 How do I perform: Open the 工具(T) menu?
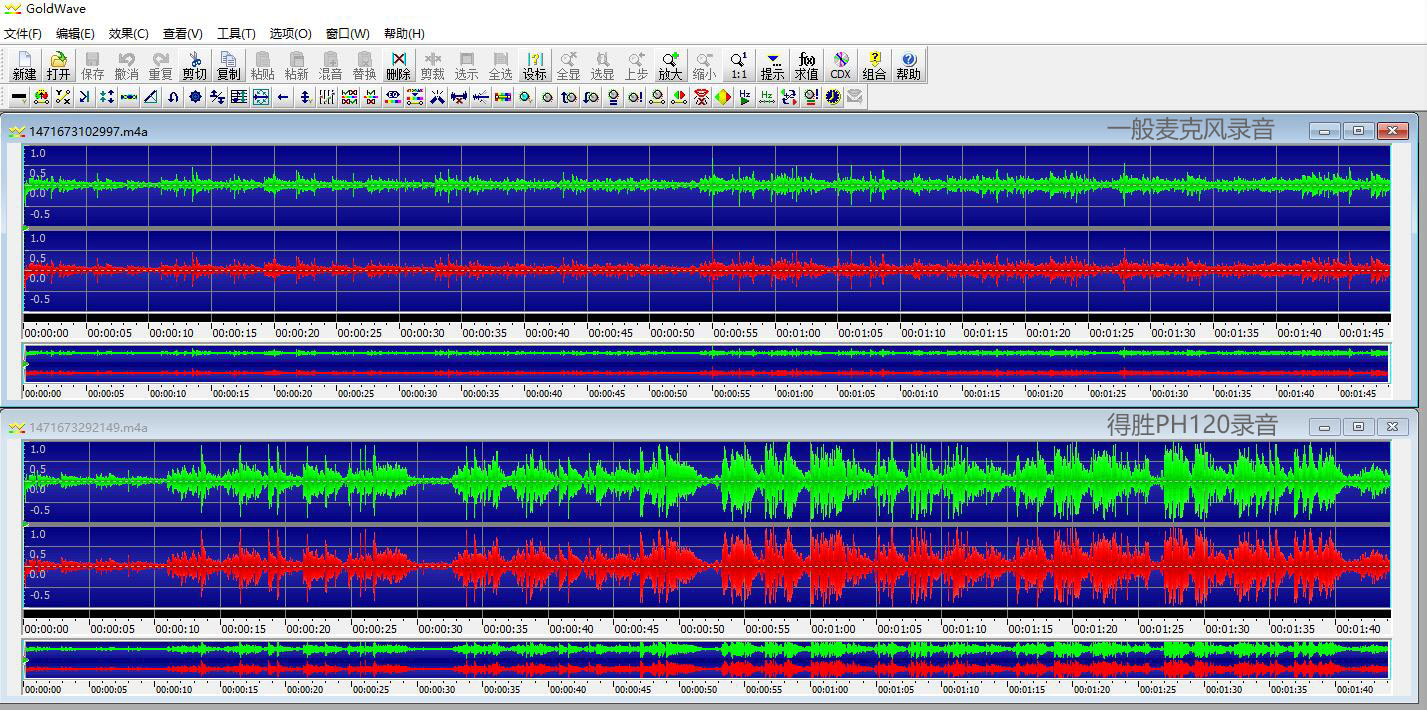[x=236, y=34]
